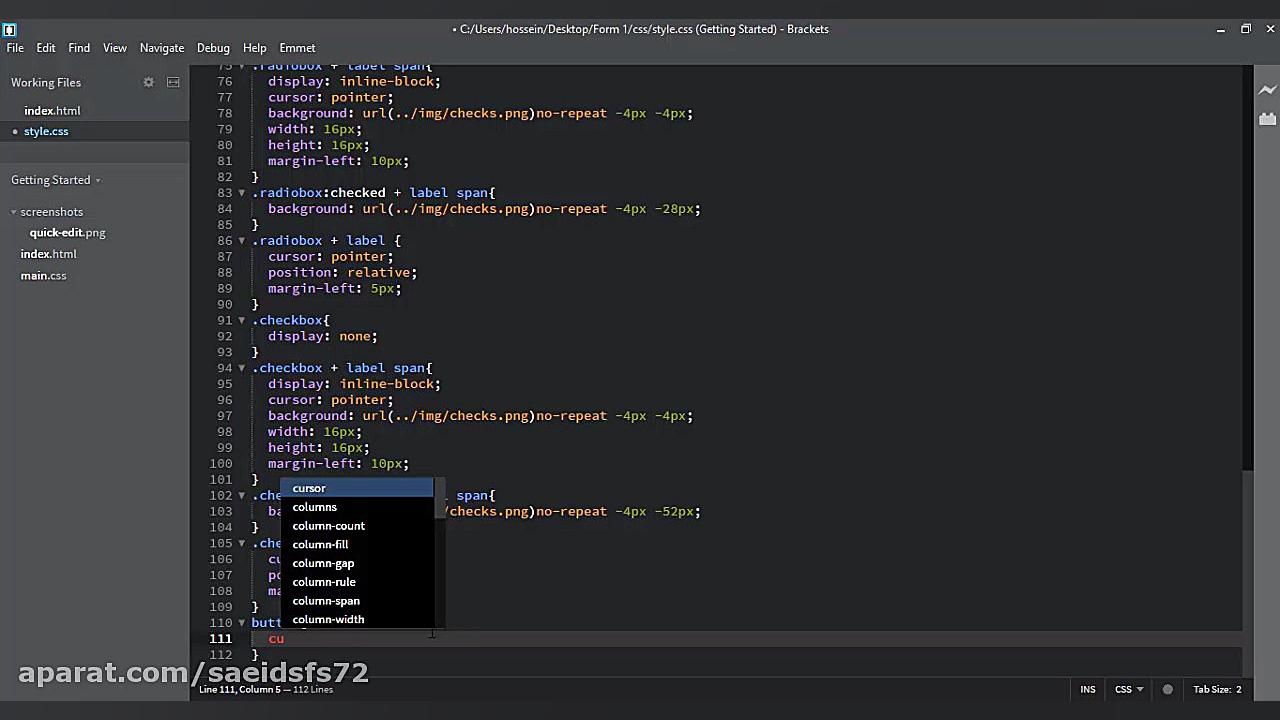
Task: Choose 'cursor' from the code hints
Action: 357,488
